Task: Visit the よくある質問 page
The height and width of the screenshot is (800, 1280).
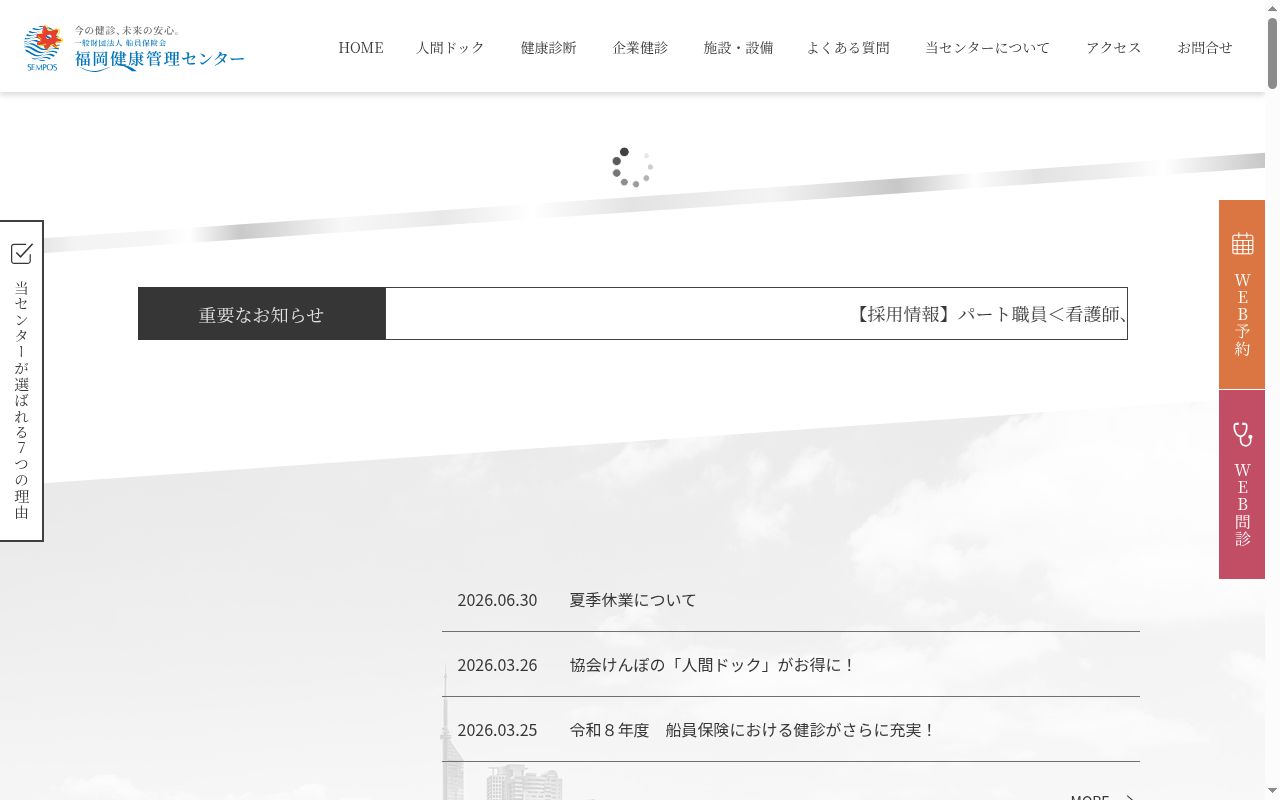Action: pos(848,47)
